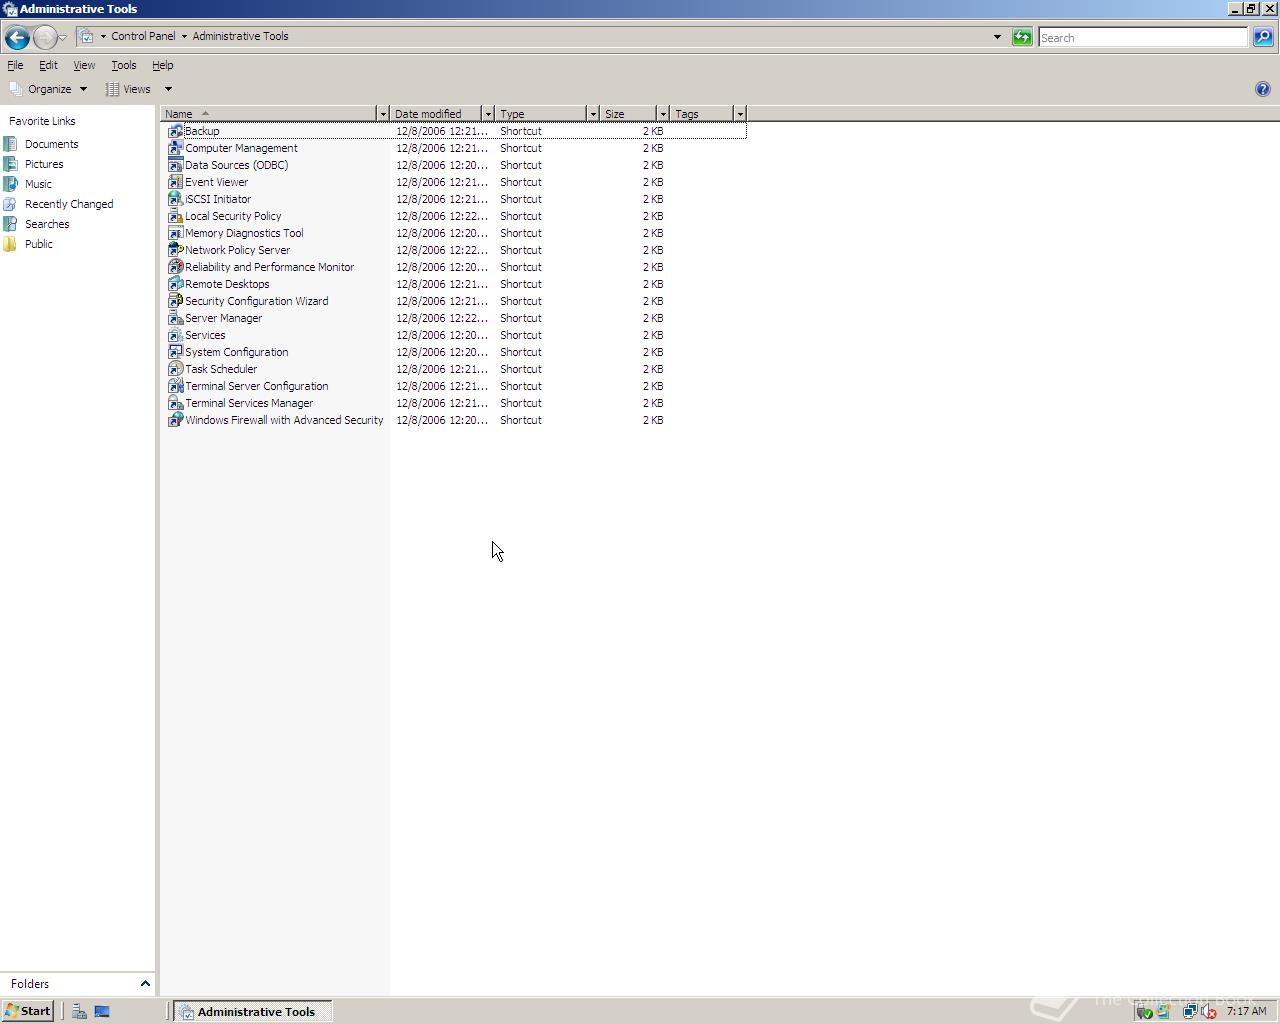The image size is (1280, 1024).
Task: Open the View menu
Action: click(x=84, y=65)
